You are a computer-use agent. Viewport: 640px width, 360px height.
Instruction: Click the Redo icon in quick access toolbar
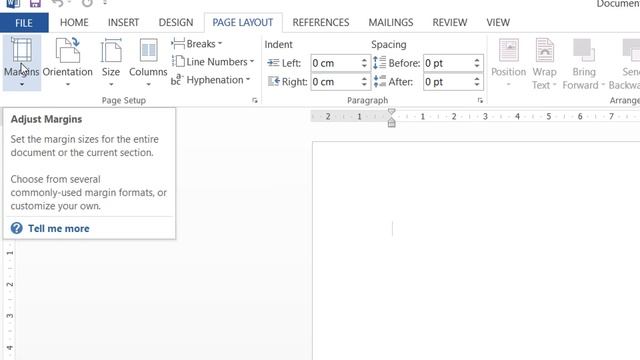coord(87,4)
